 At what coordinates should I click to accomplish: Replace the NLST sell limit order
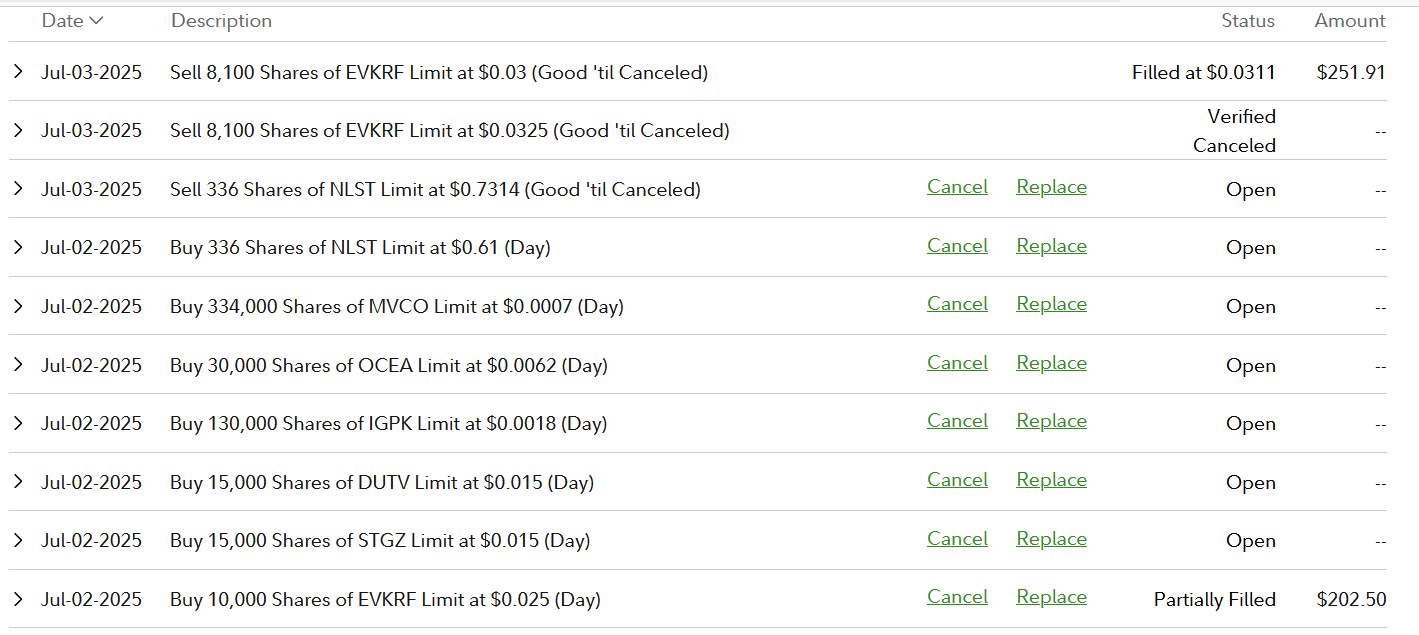[x=1051, y=187]
